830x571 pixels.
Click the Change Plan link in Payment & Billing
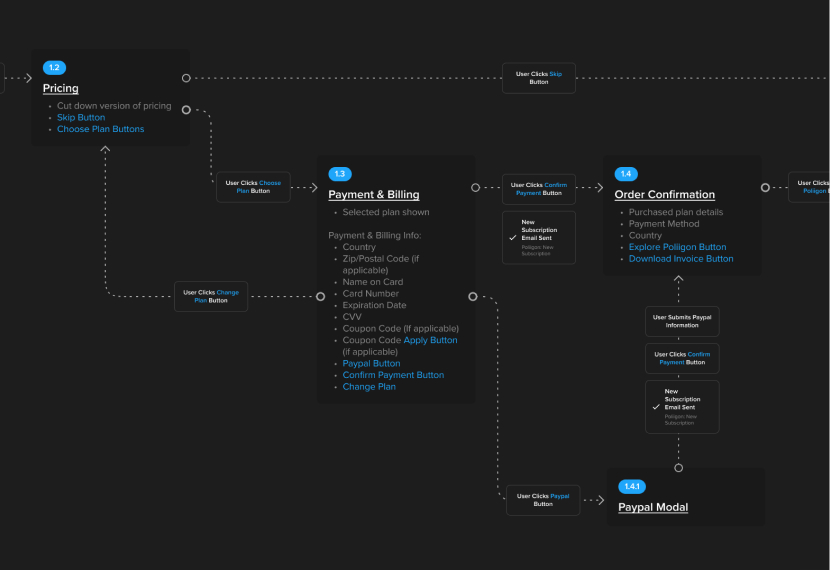tap(369, 387)
